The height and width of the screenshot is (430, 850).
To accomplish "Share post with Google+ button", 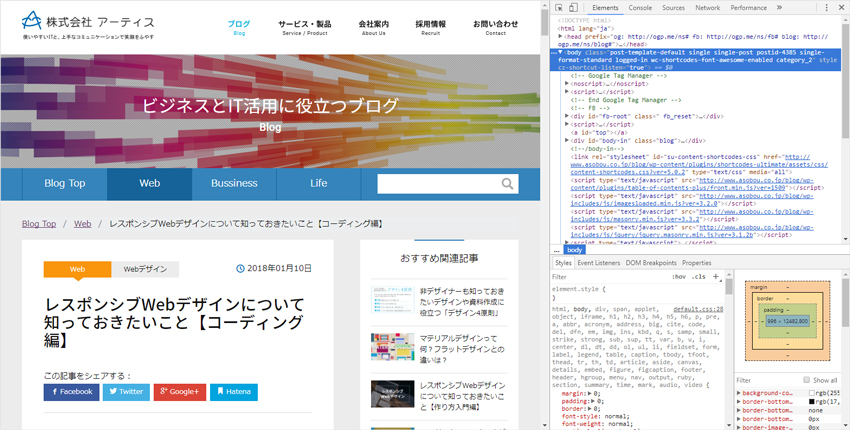I will (x=180, y=392).
